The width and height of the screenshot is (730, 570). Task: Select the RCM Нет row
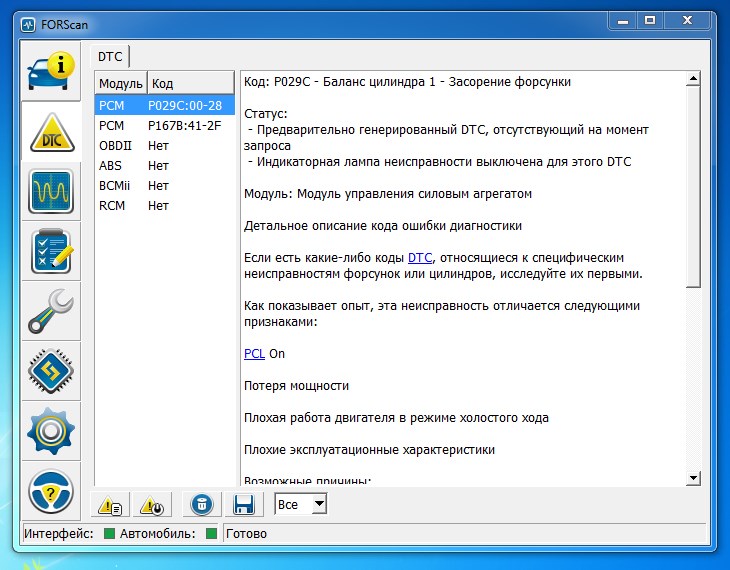165,205
